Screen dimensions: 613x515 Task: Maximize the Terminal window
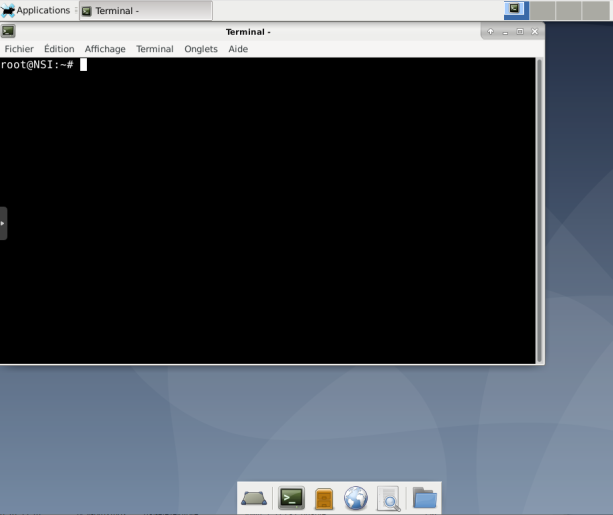pyautogui.click(x=520, y=32)
